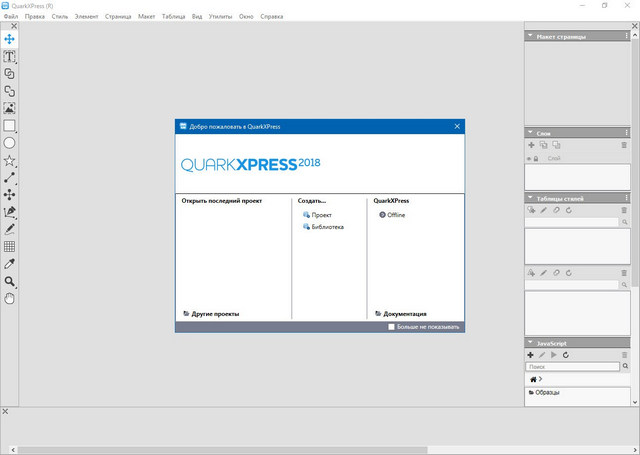Click pencil edit icon in paragraph styles row
The image size is (640, 455).
click(544, 210)
